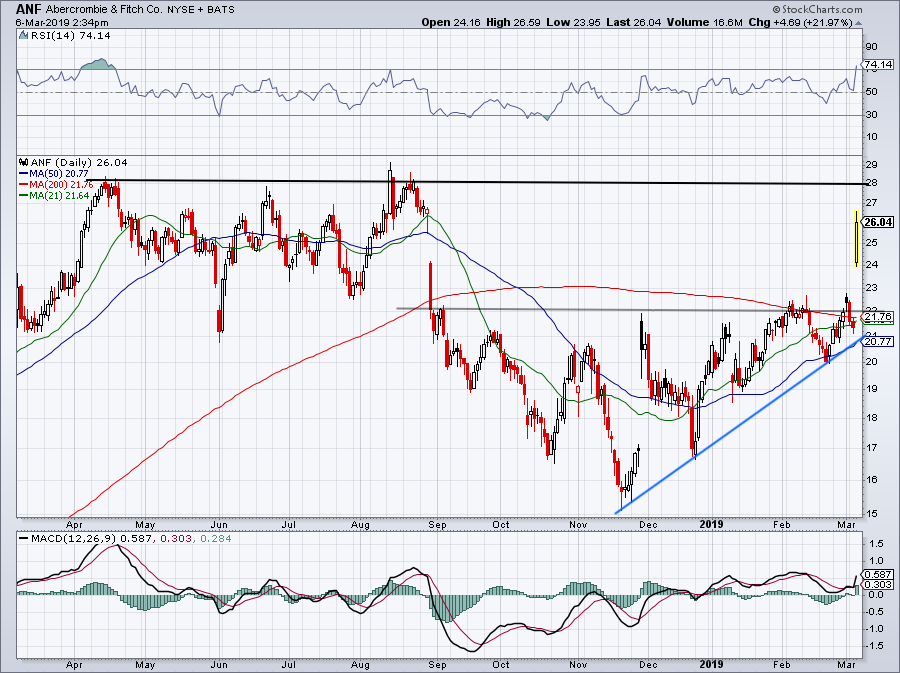
Task: Click the 30 level on the RSI axis
Action: click(871, 115)
